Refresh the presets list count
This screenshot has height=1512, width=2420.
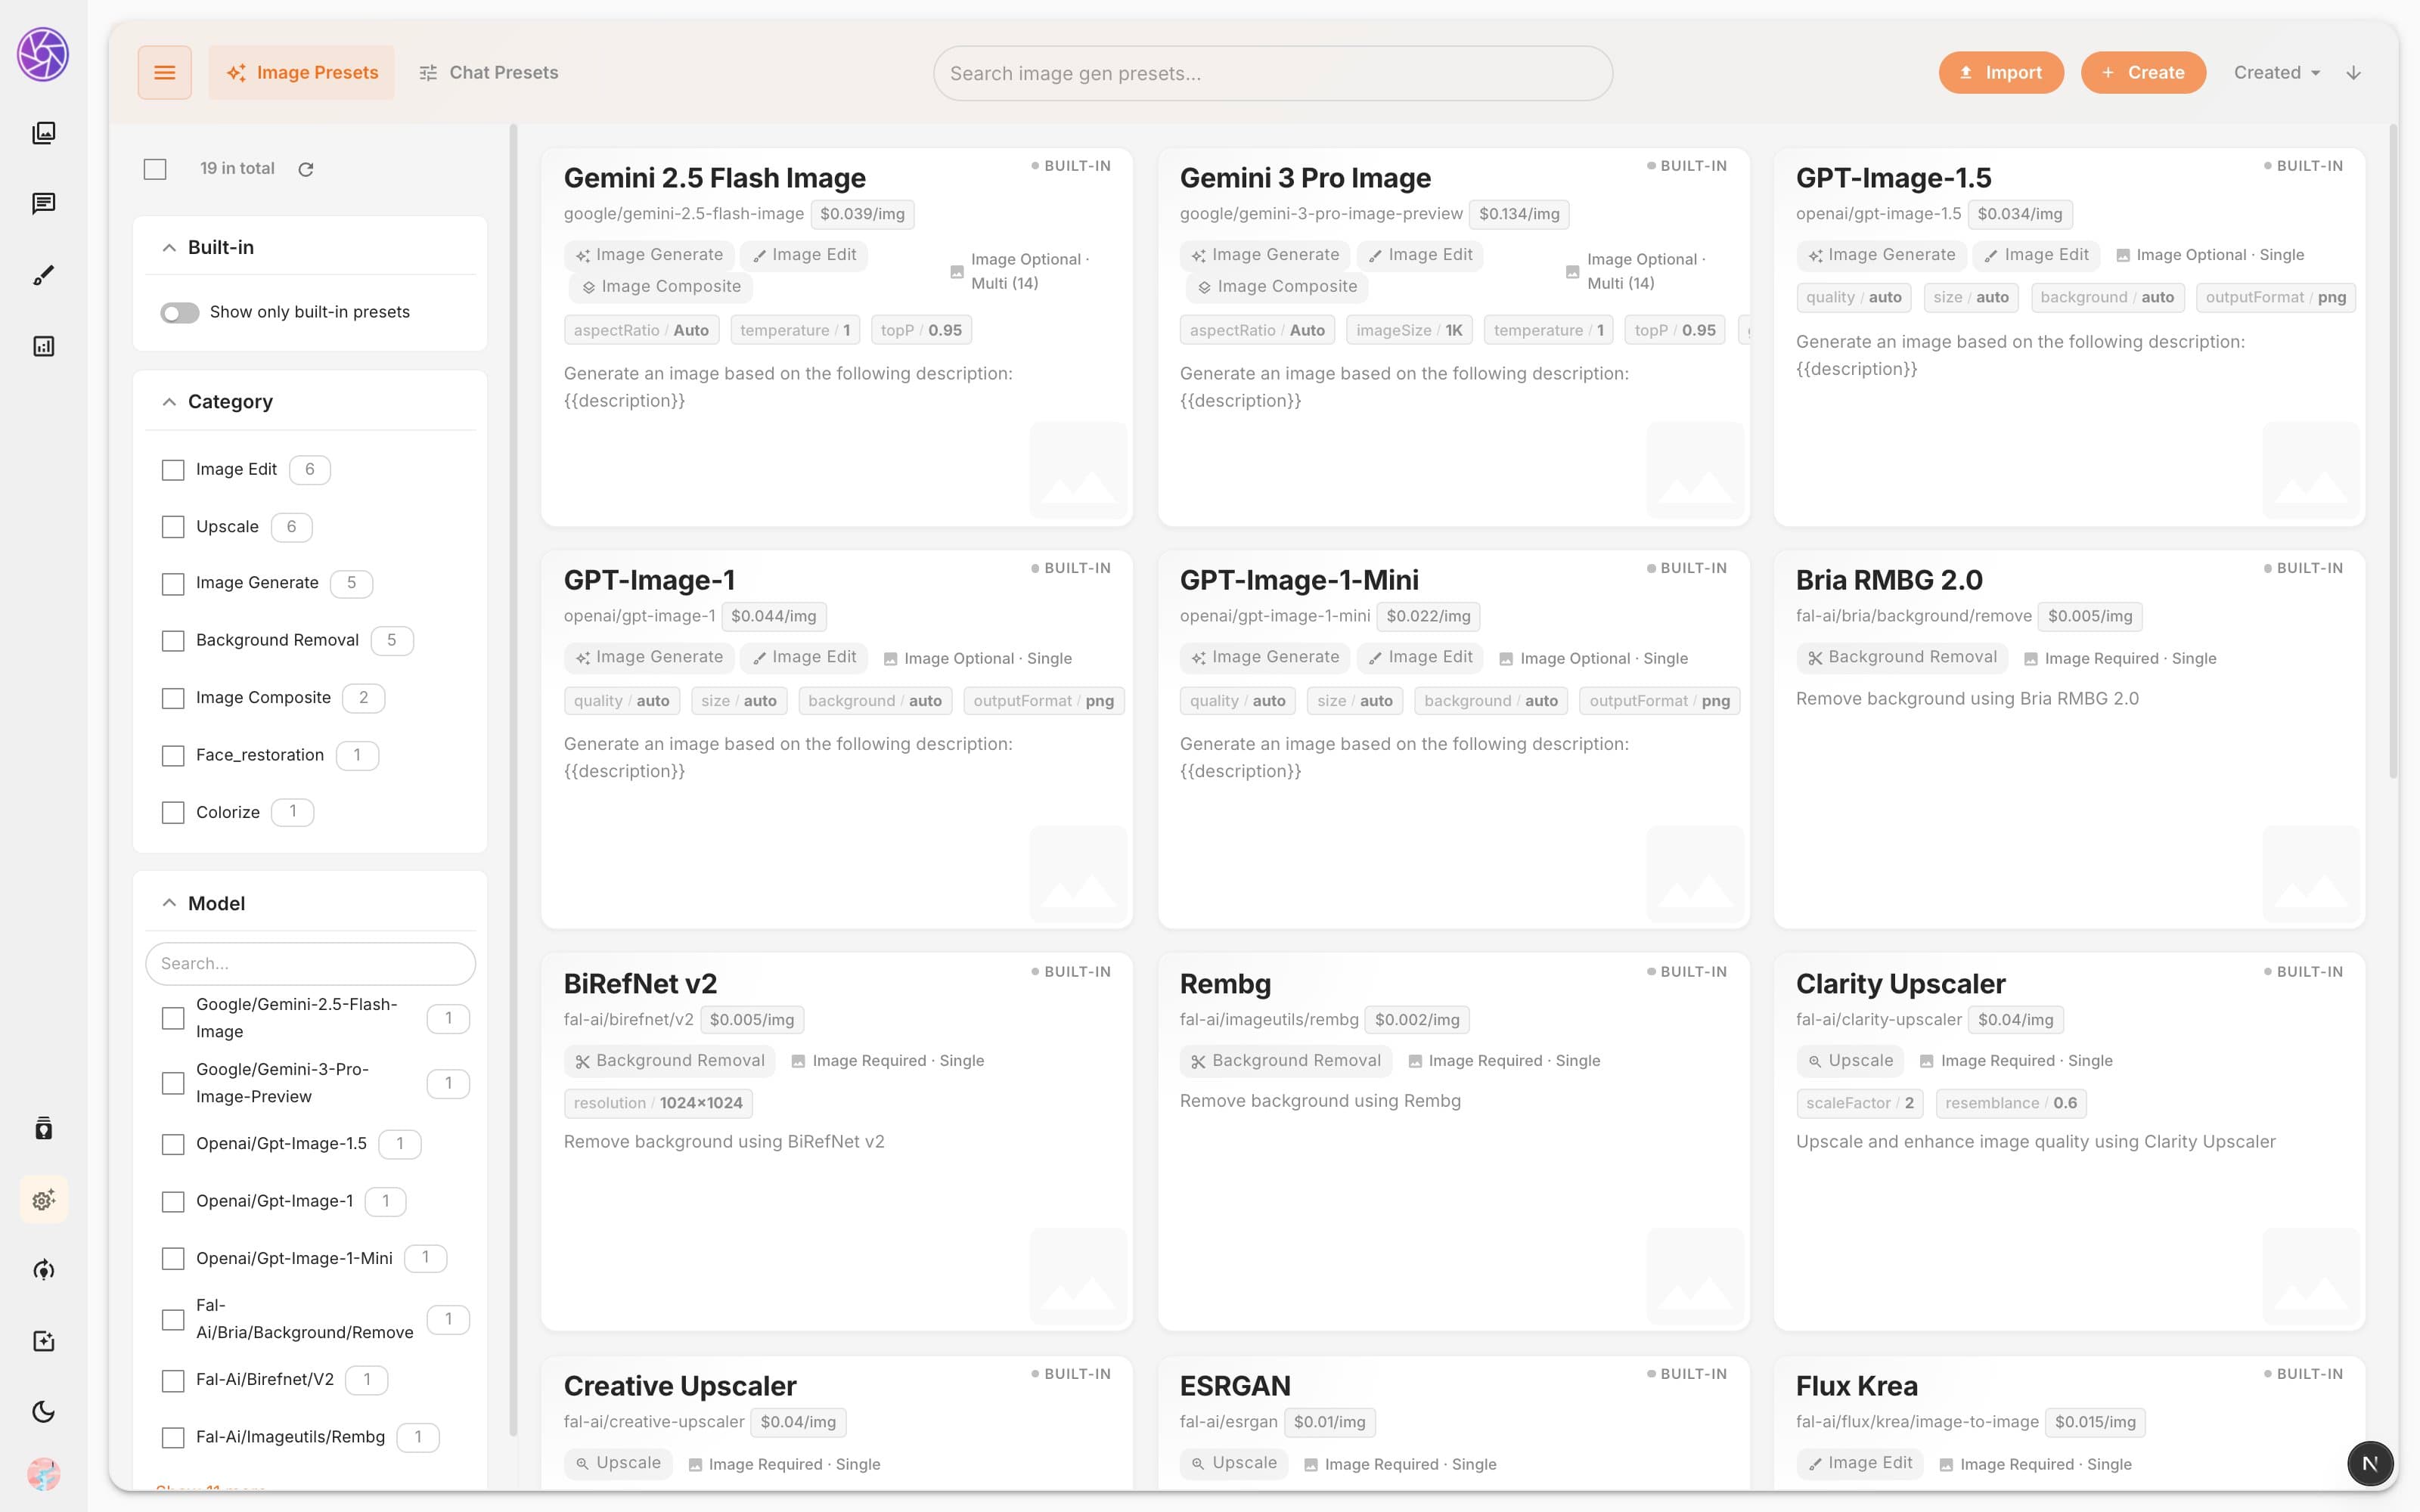pos(306,169)
